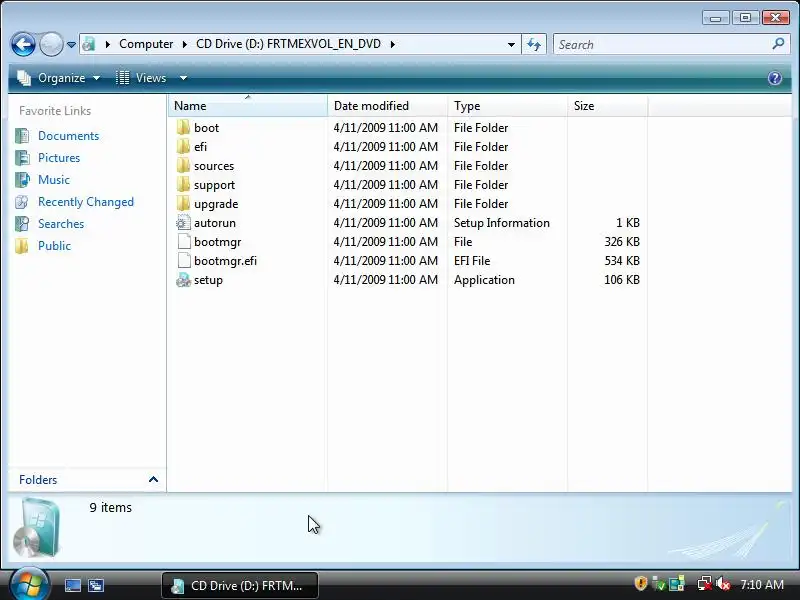Select the bootmgr file icon

pyautogui.click(x=184, y=242)
